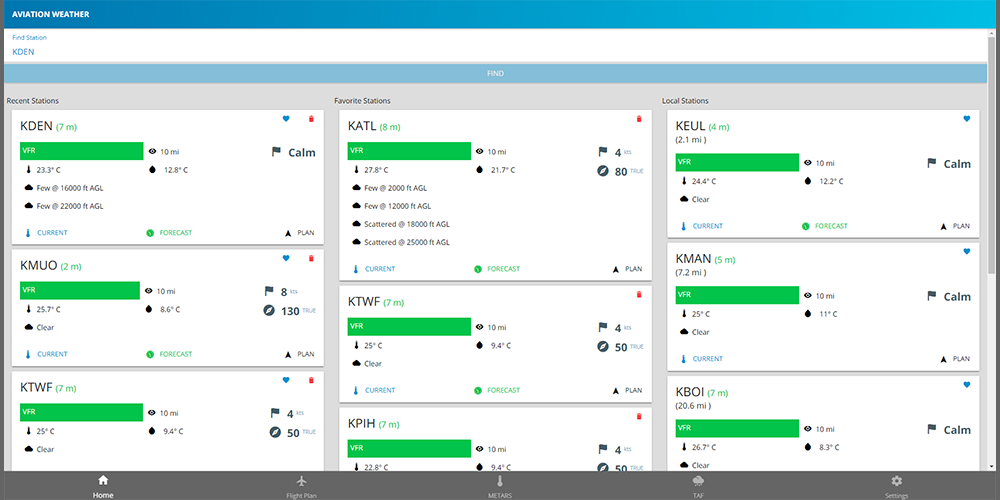Screen dimensions: 1000x500
Task: Favorite the KBOI local station
Action: point(966,385)
